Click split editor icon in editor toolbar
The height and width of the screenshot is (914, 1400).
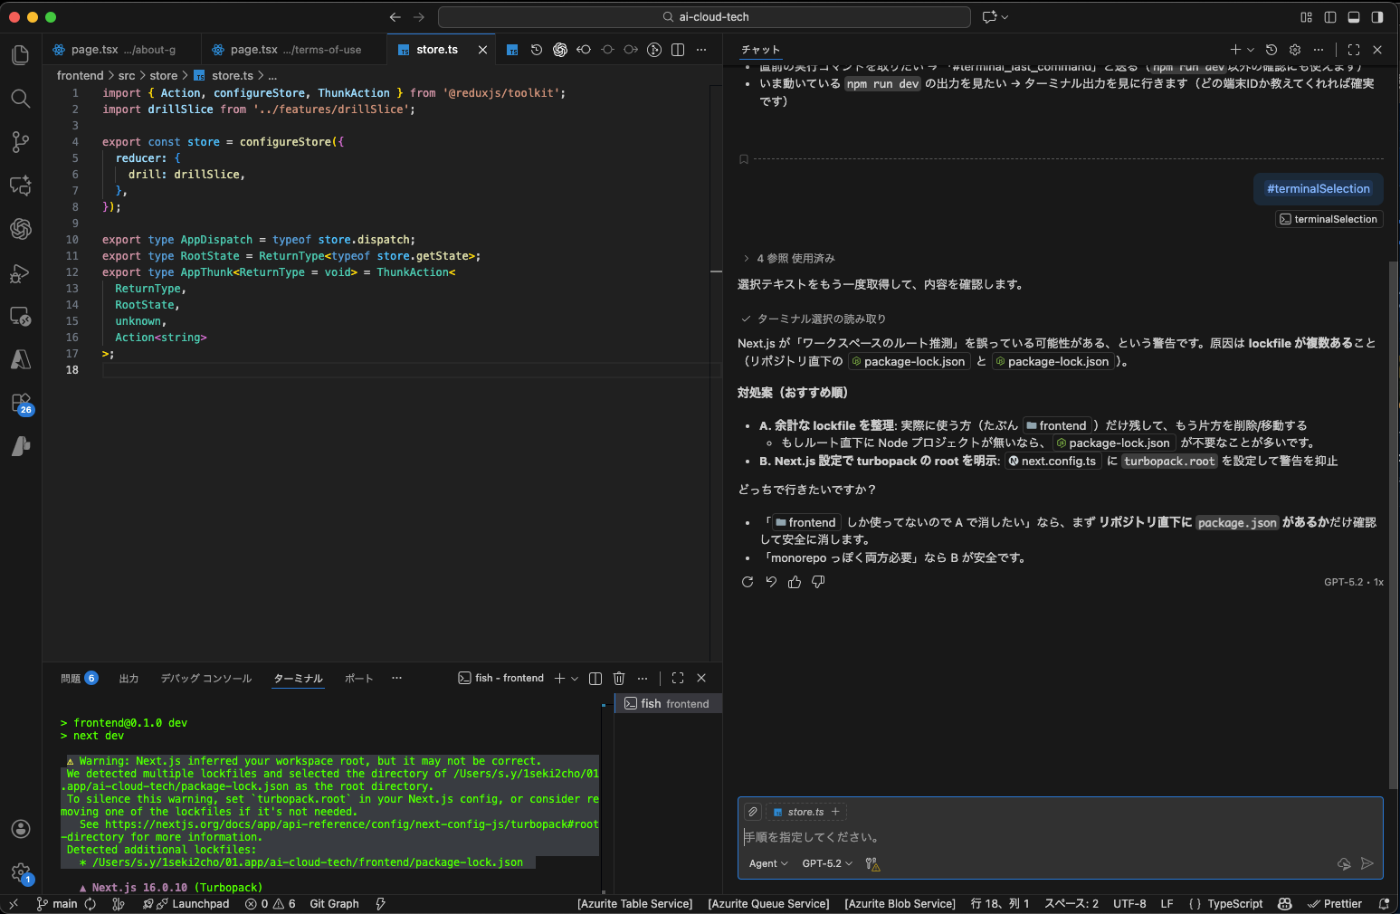click(677, 49)
